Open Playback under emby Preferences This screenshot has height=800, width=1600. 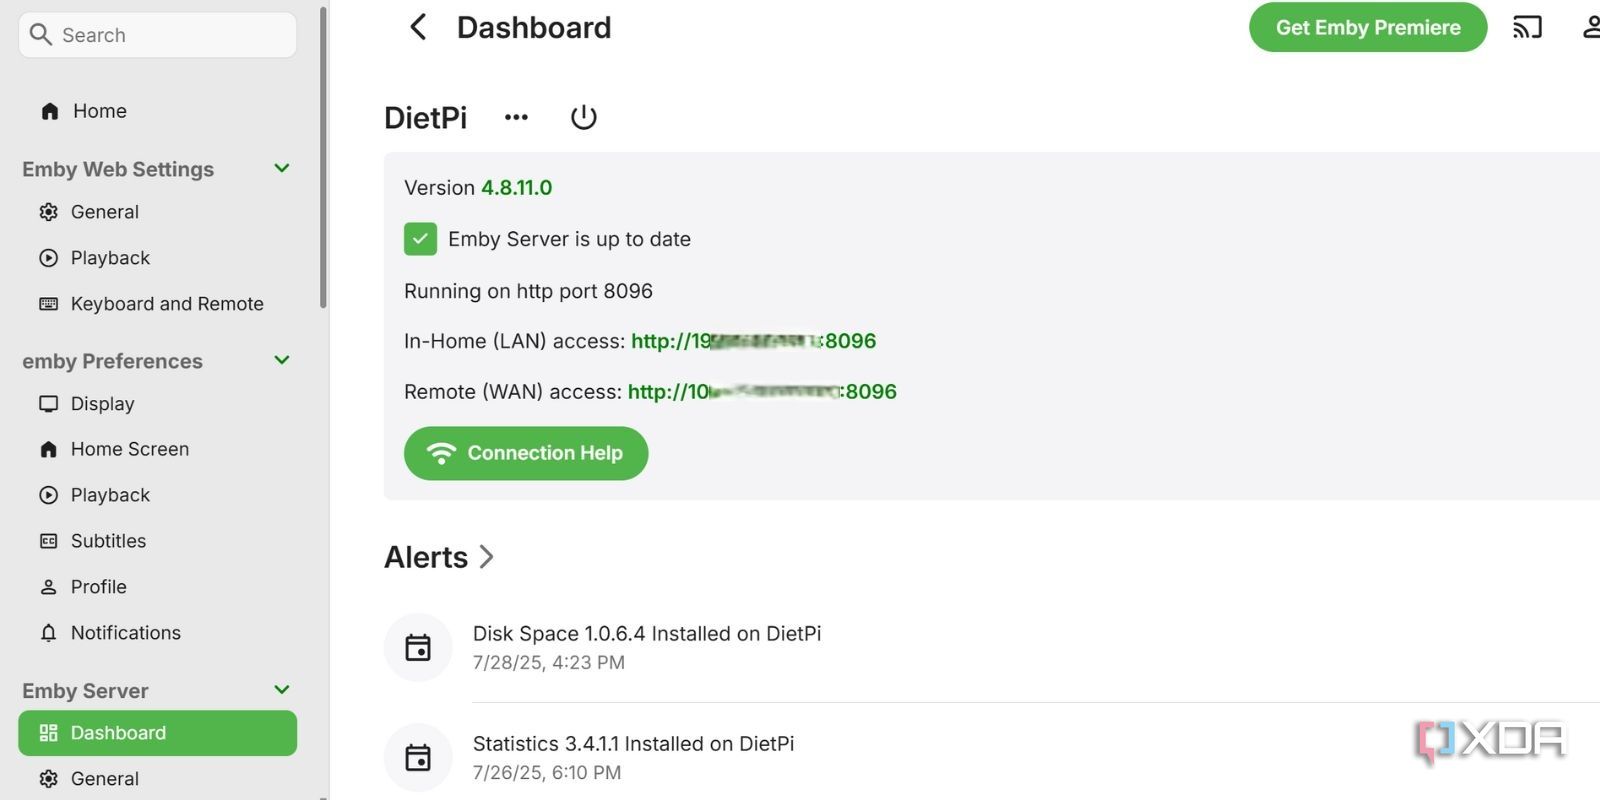click(158, 495)
